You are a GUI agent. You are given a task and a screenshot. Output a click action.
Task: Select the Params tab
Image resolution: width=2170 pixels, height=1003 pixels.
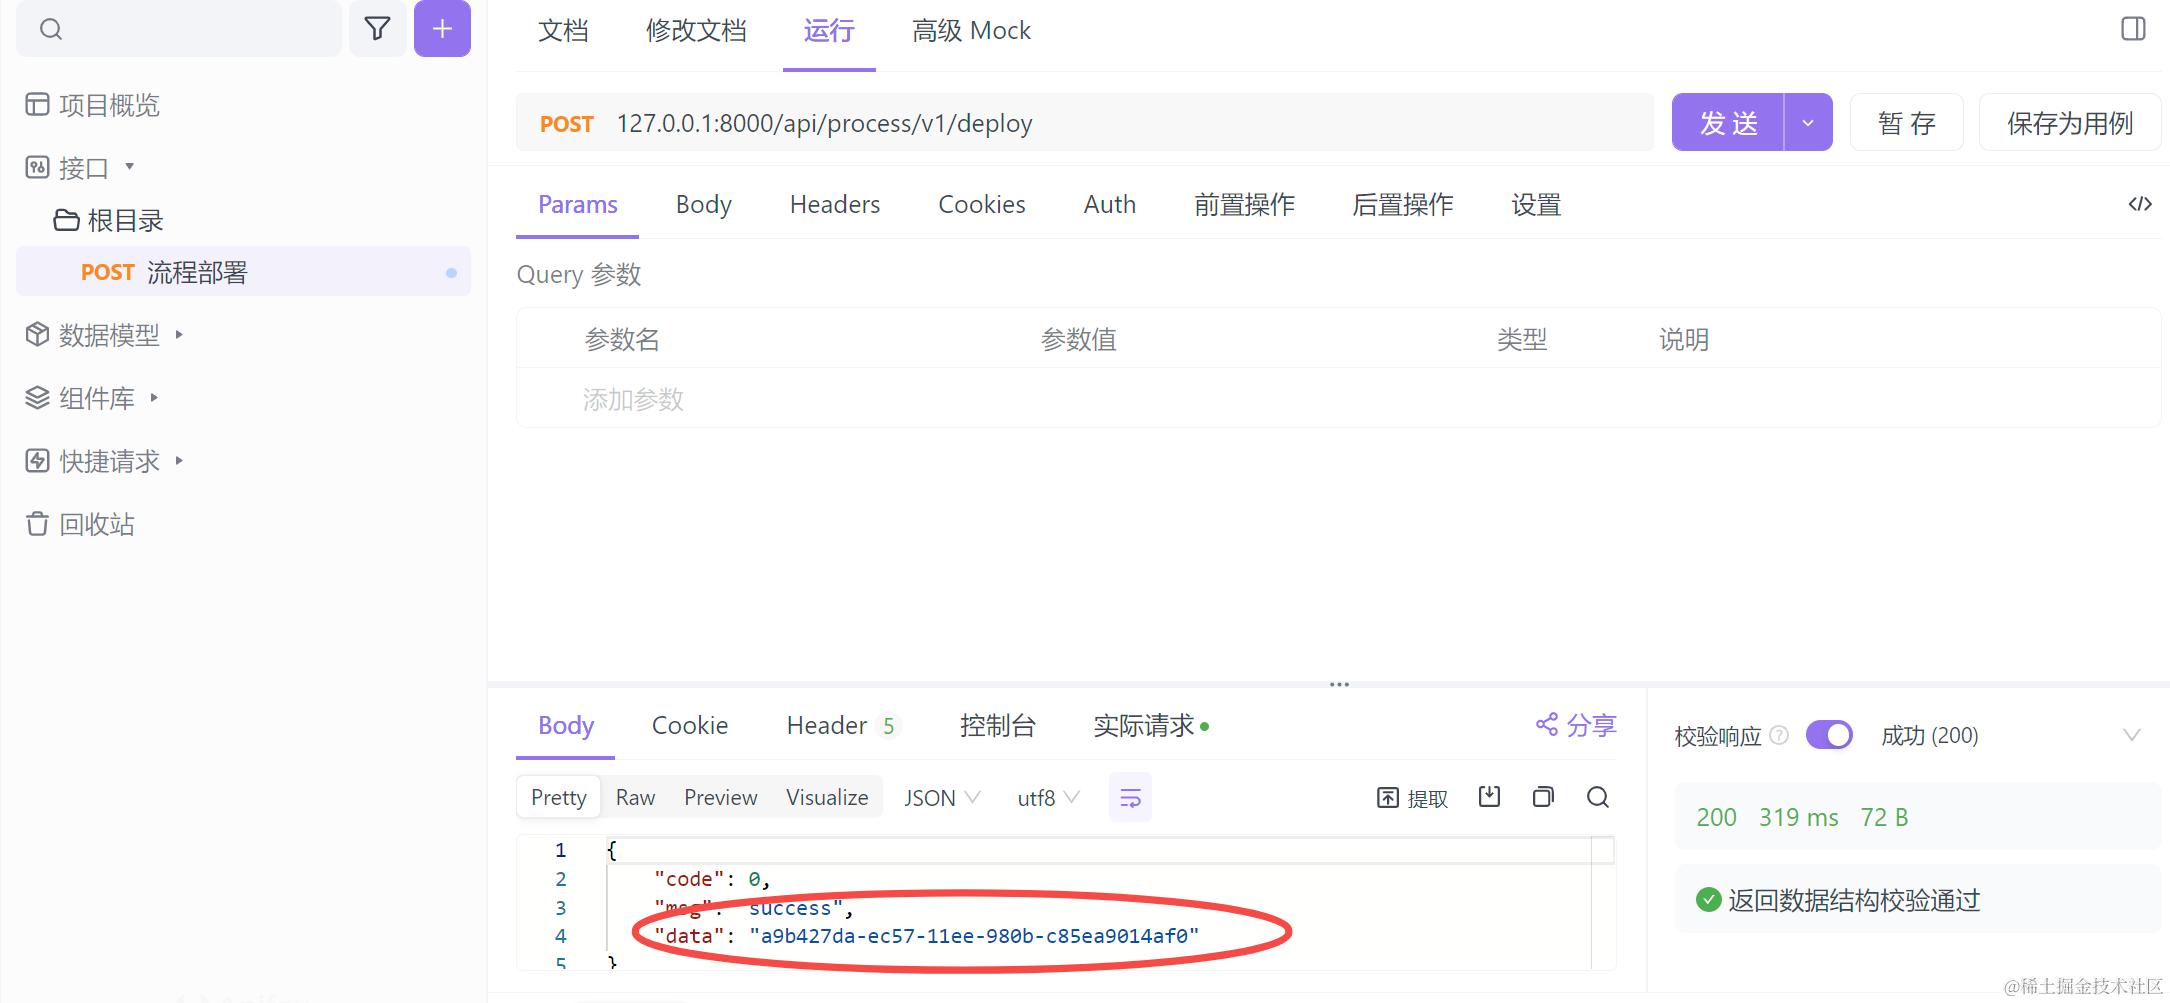[x=578, y=204]
